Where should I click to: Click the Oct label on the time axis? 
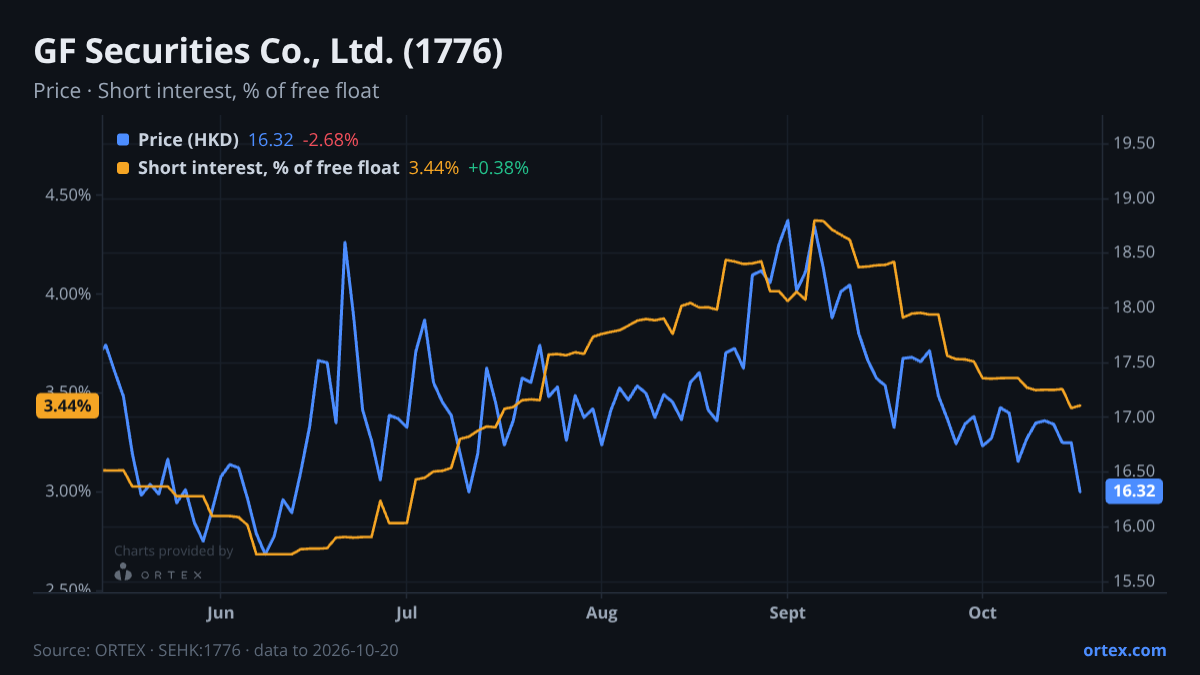pyautogui.click(x=982, y=613)
